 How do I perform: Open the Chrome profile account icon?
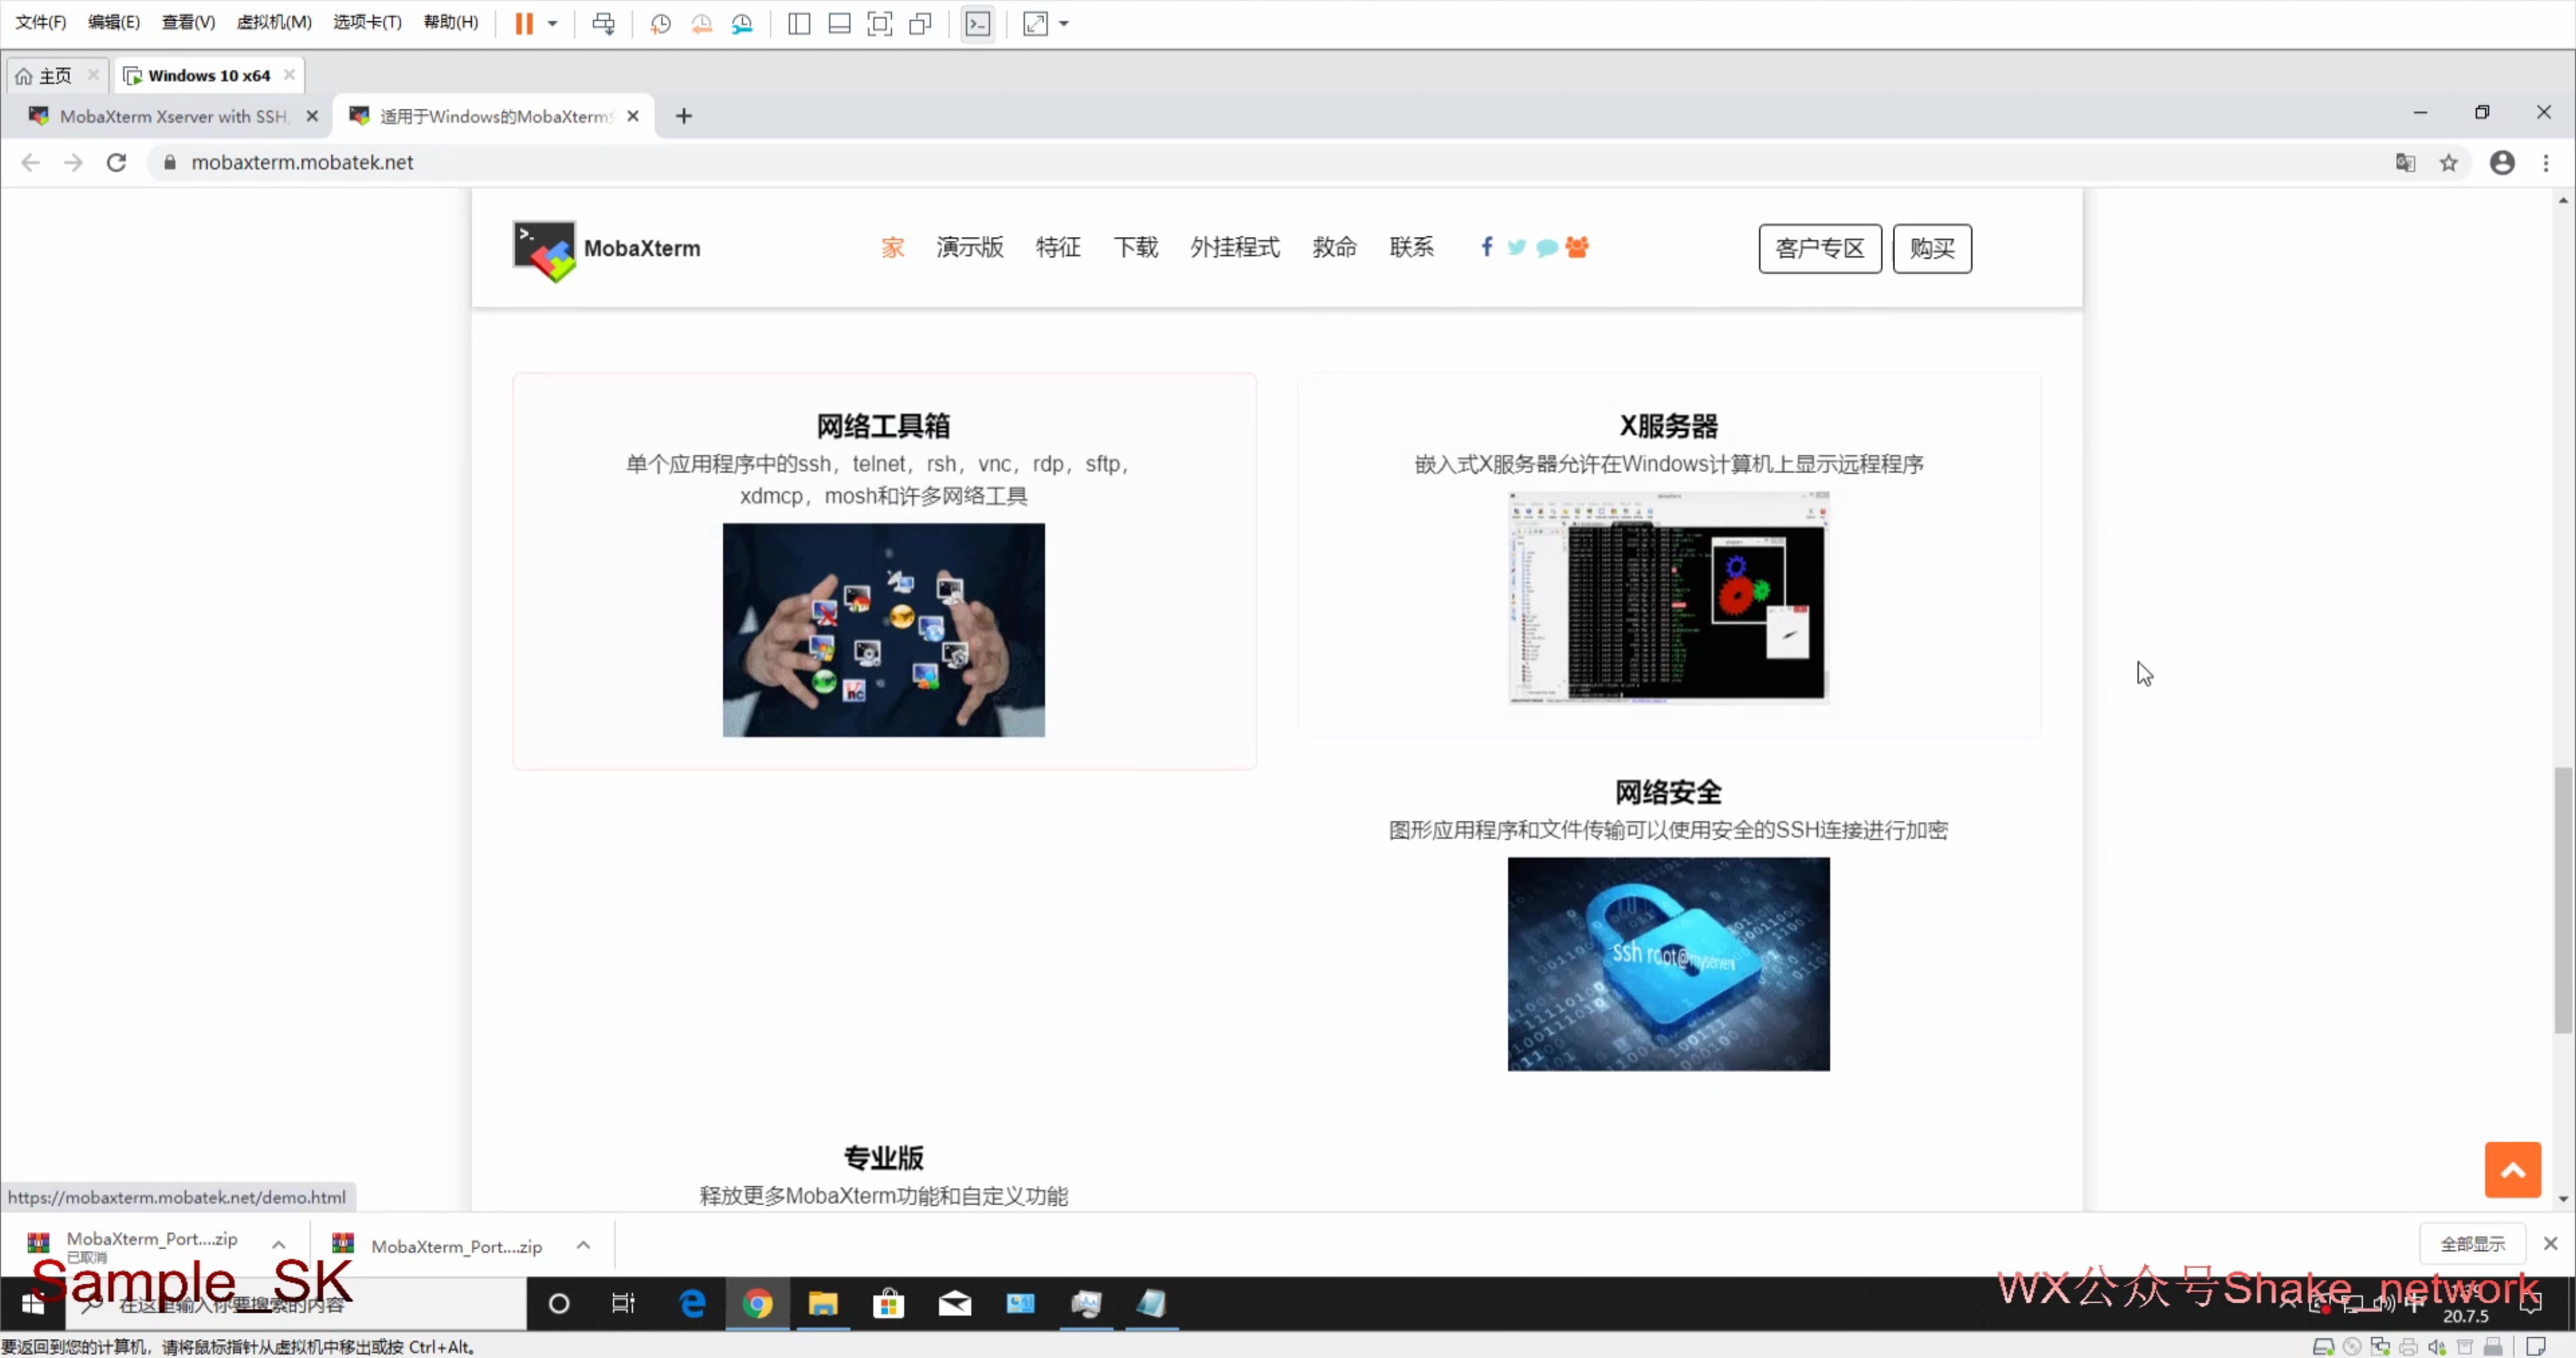tap(2502, 162)
